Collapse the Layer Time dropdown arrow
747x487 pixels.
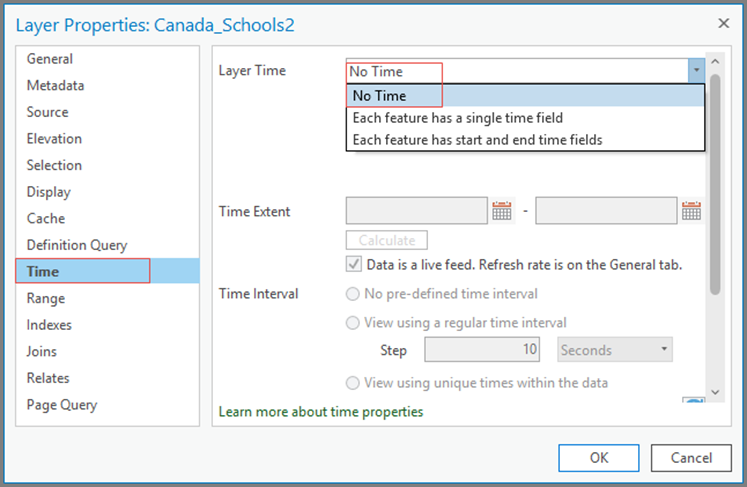point(697,71)
